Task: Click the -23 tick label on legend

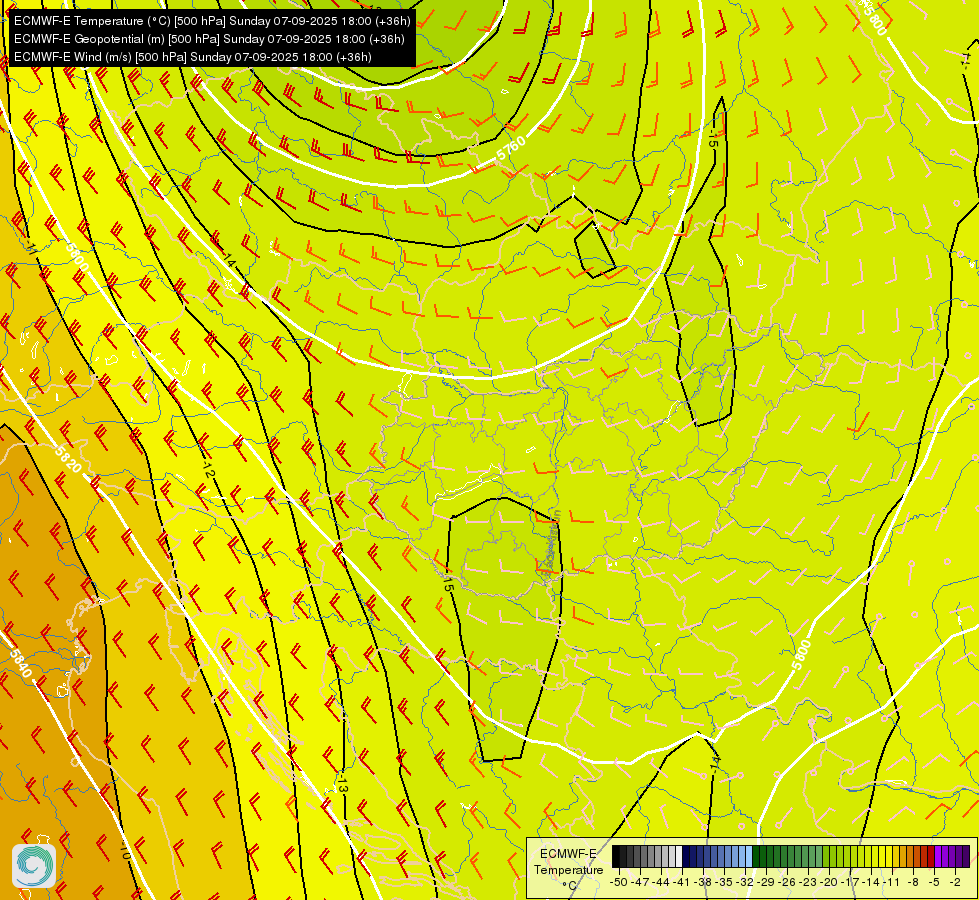Action: pyautogui.click(x=808, y=883)
